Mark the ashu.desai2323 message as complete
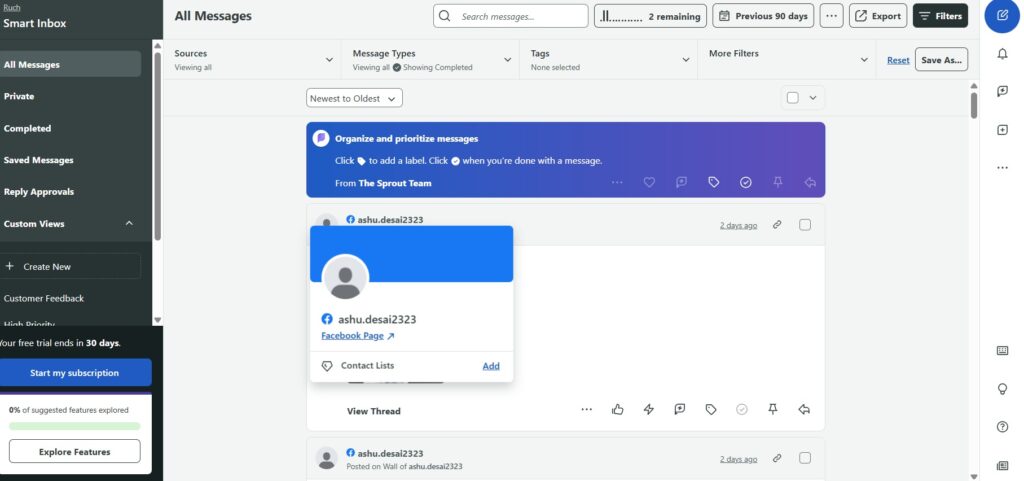Viewport: 1024px width, 481px height. click(742, 409)
